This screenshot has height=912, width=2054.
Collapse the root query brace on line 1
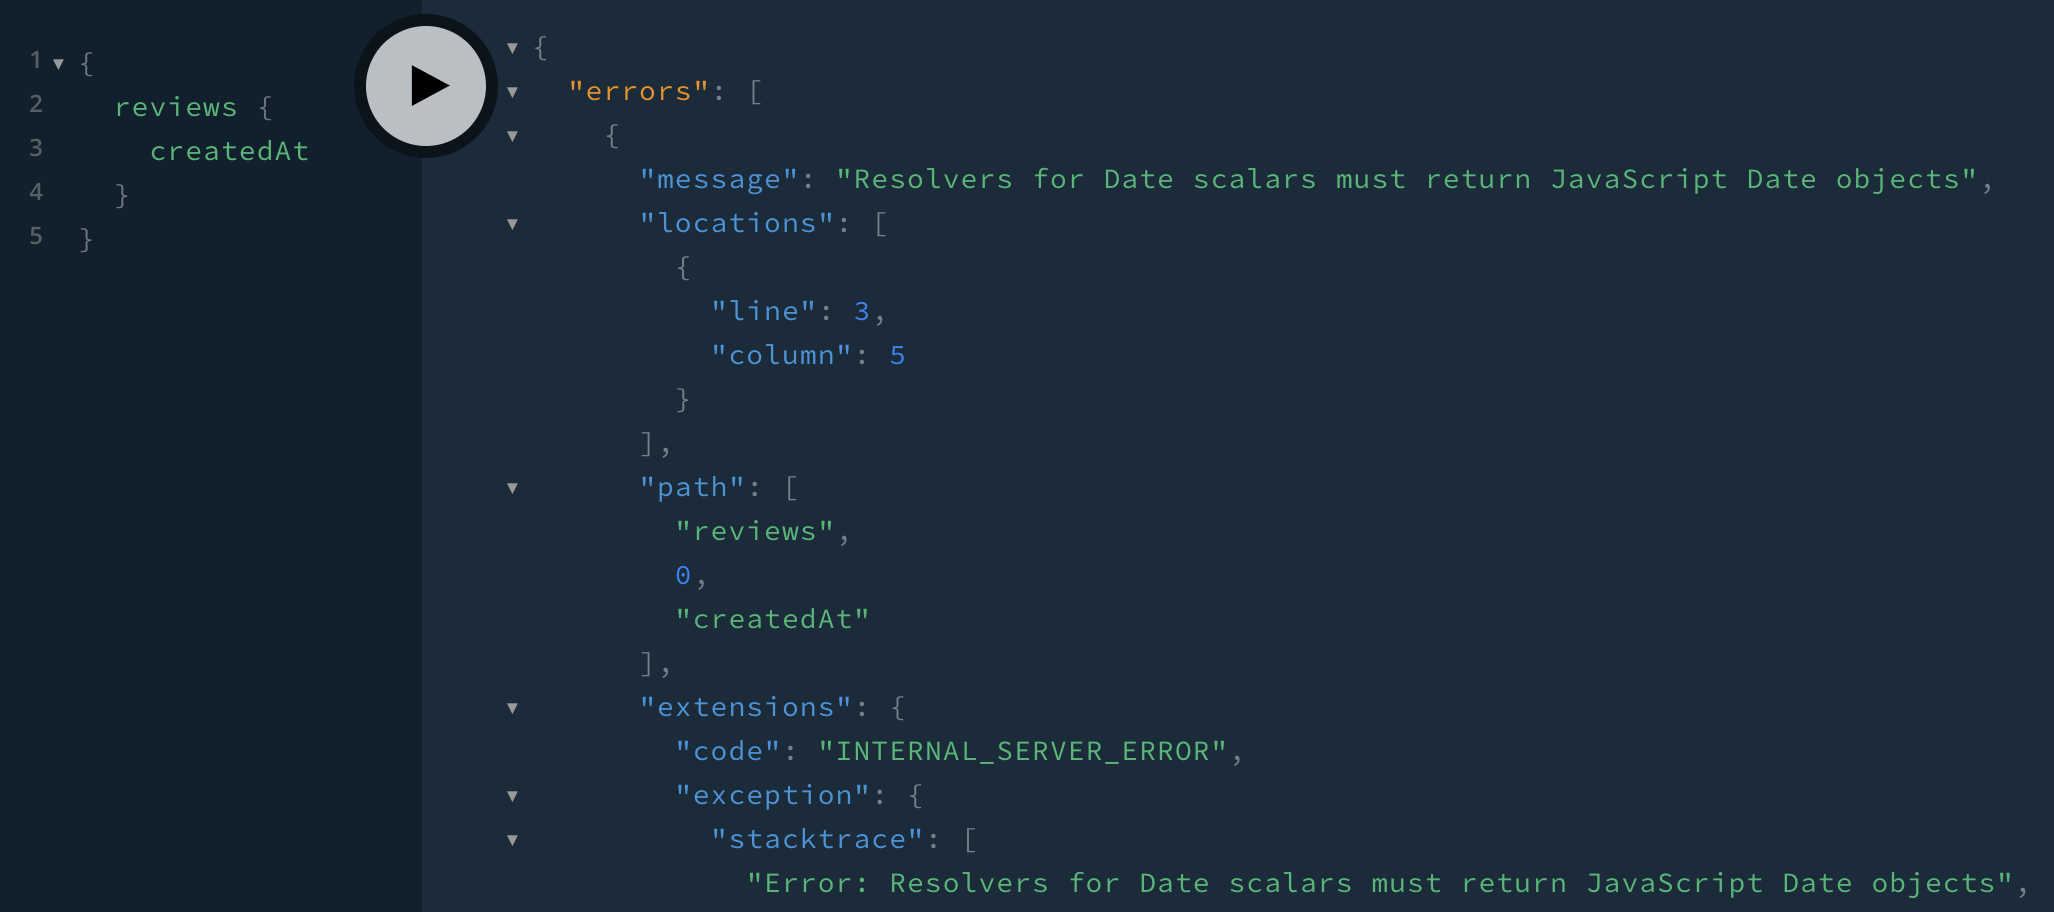(x=58, y=64)
